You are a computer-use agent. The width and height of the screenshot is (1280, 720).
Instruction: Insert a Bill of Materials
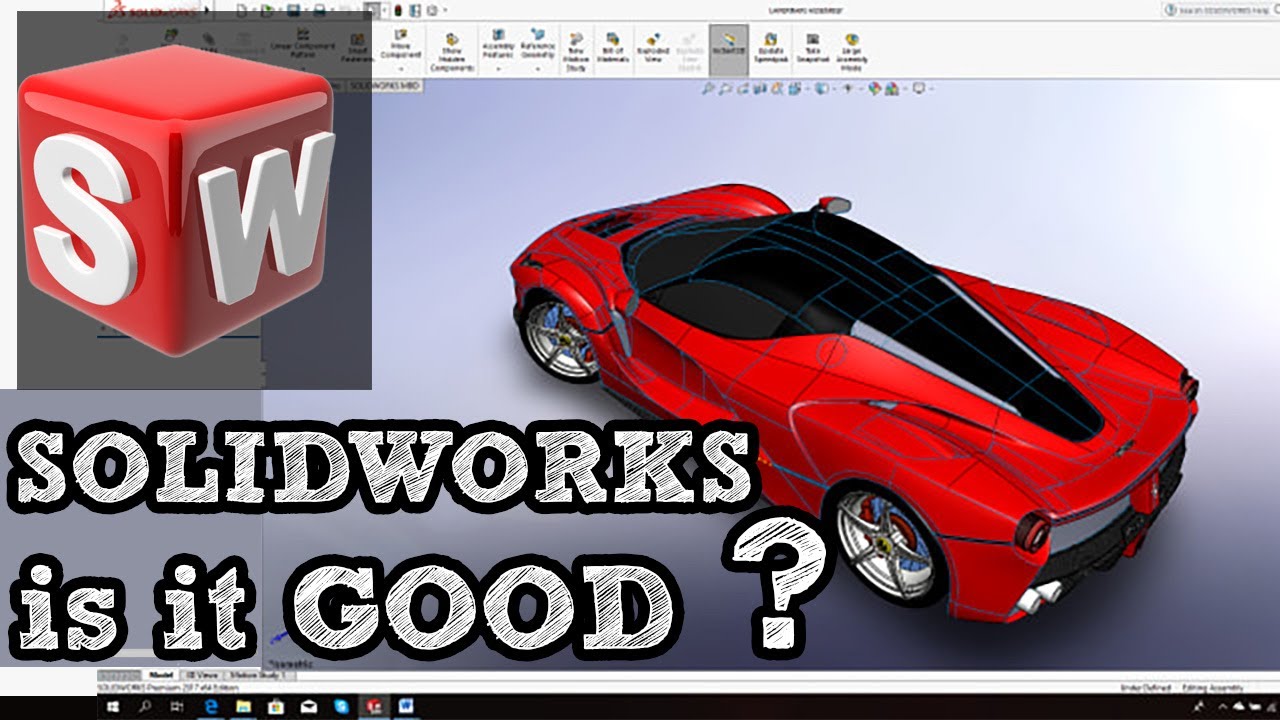coord(613,48)
